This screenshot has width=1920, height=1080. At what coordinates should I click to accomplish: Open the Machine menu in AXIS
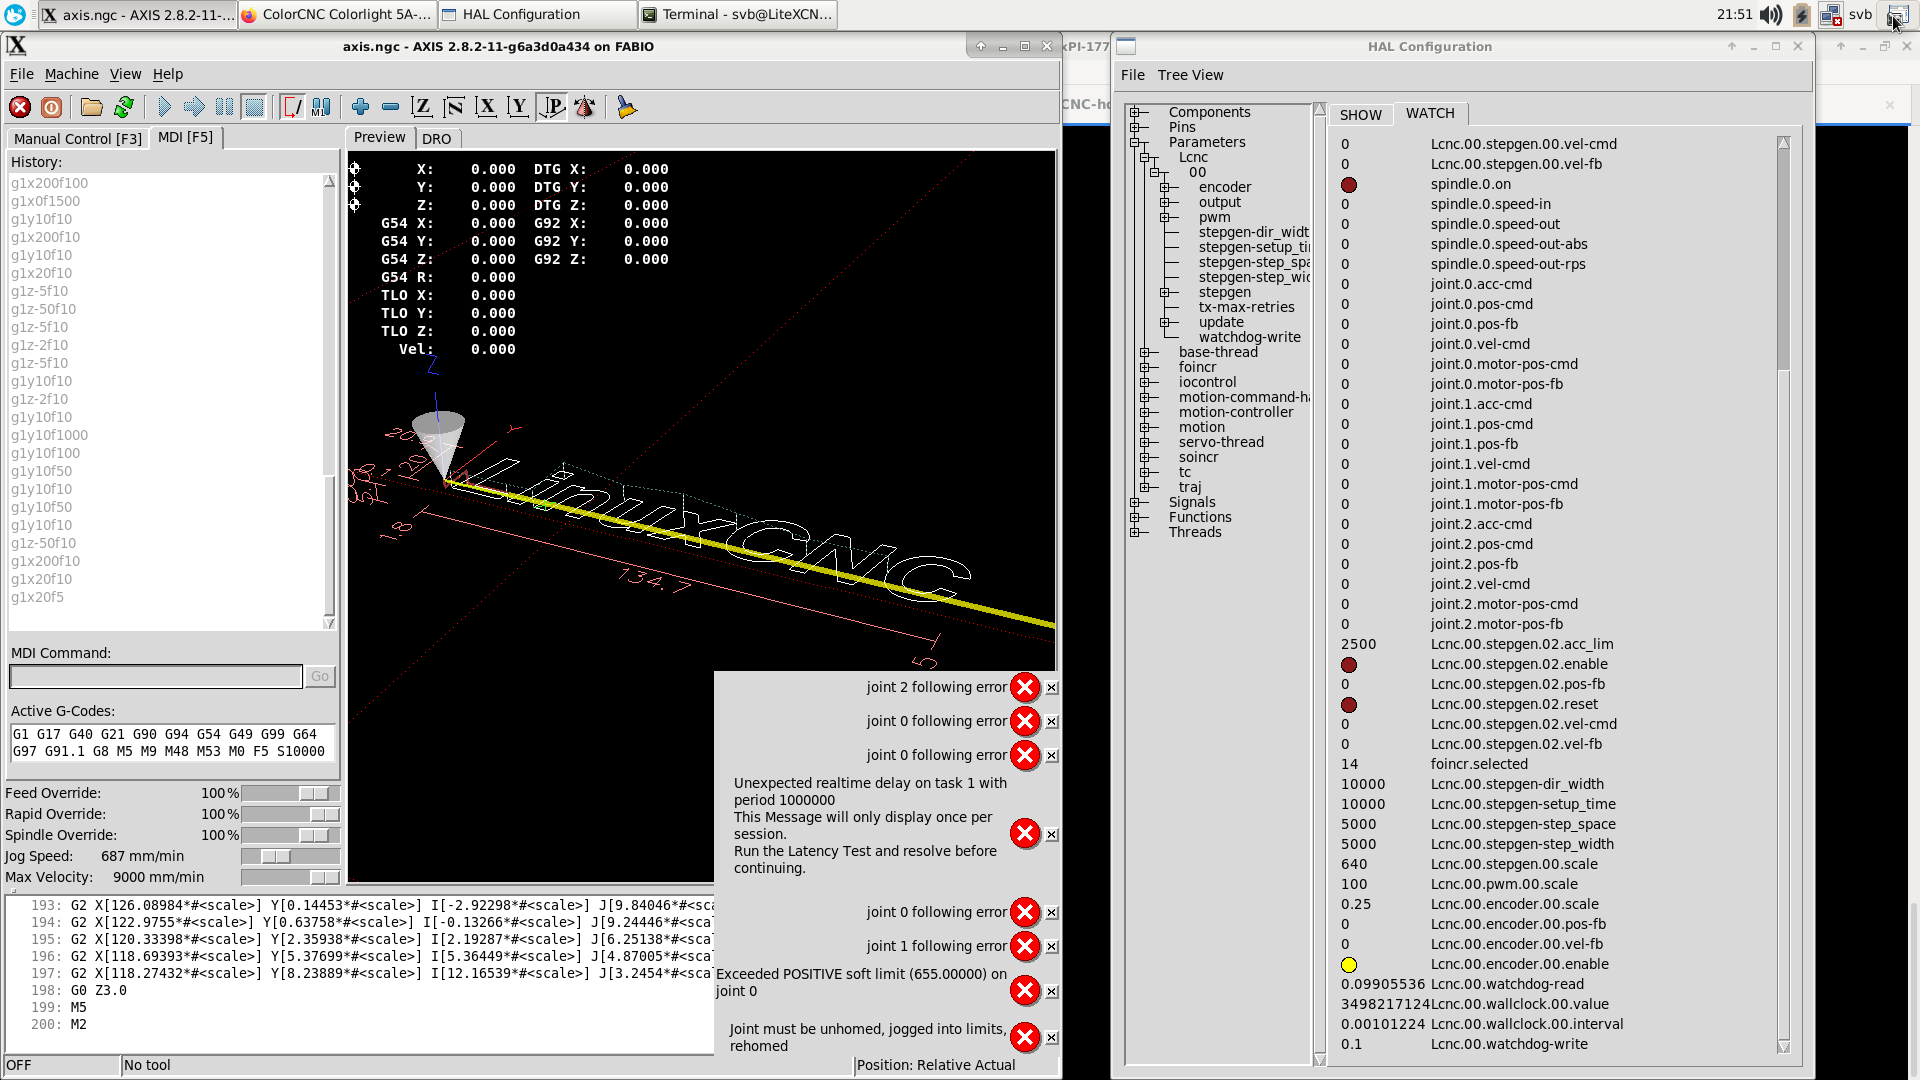pos(72,74)
